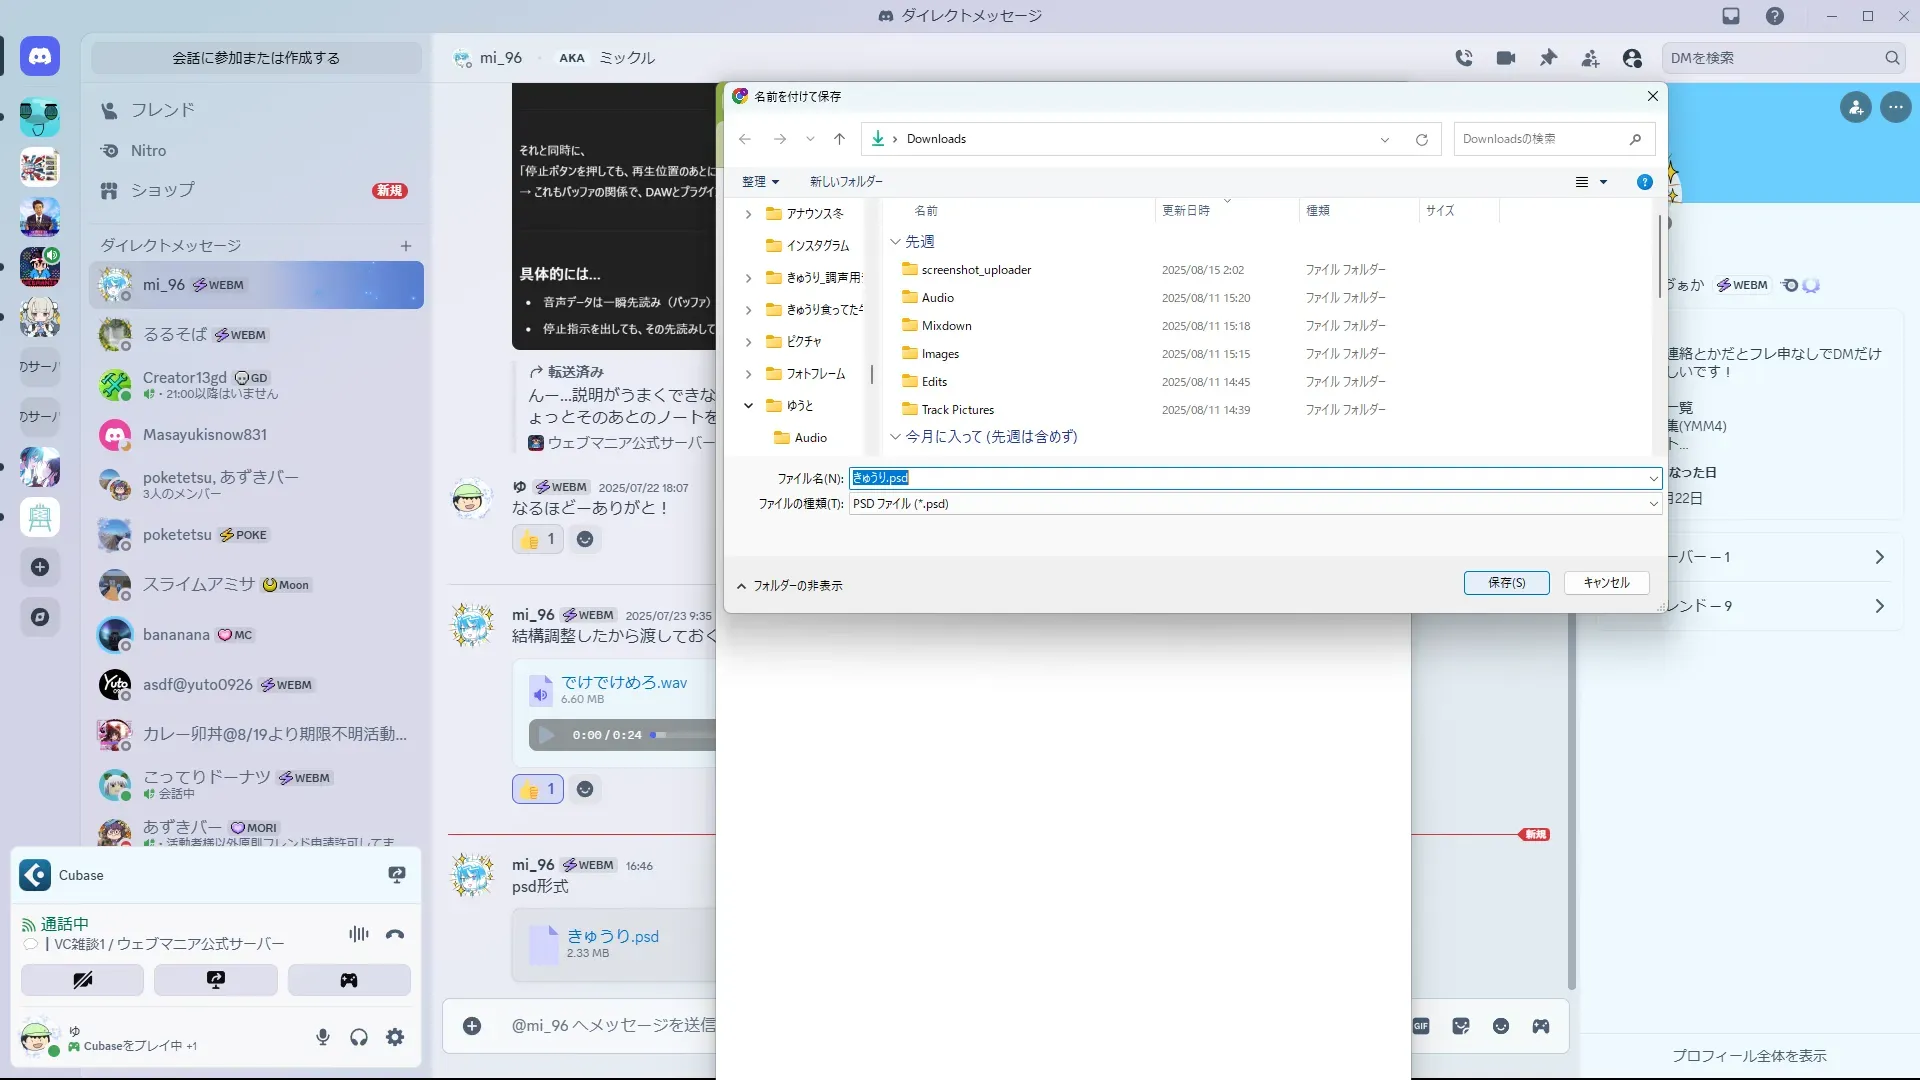1920x1080 pixels.
Task: Deafen audio with headphone icon
Action: click(x=359, y=1037)
